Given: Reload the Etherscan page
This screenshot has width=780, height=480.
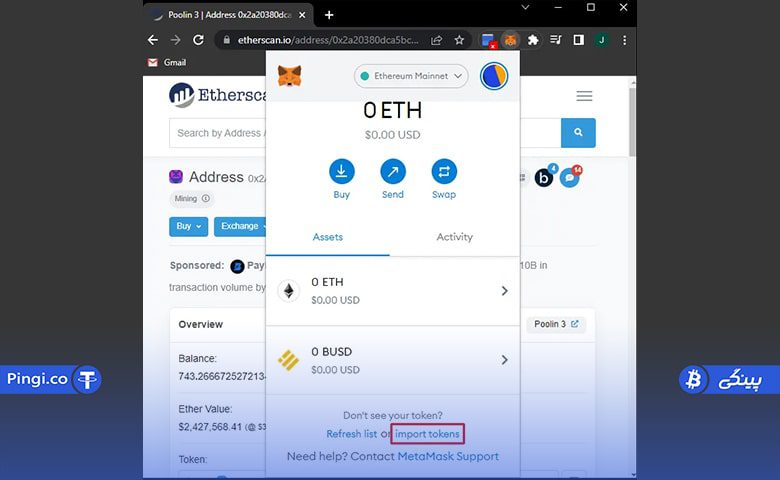Looking at the screenshot, I should tap(198, 40).
